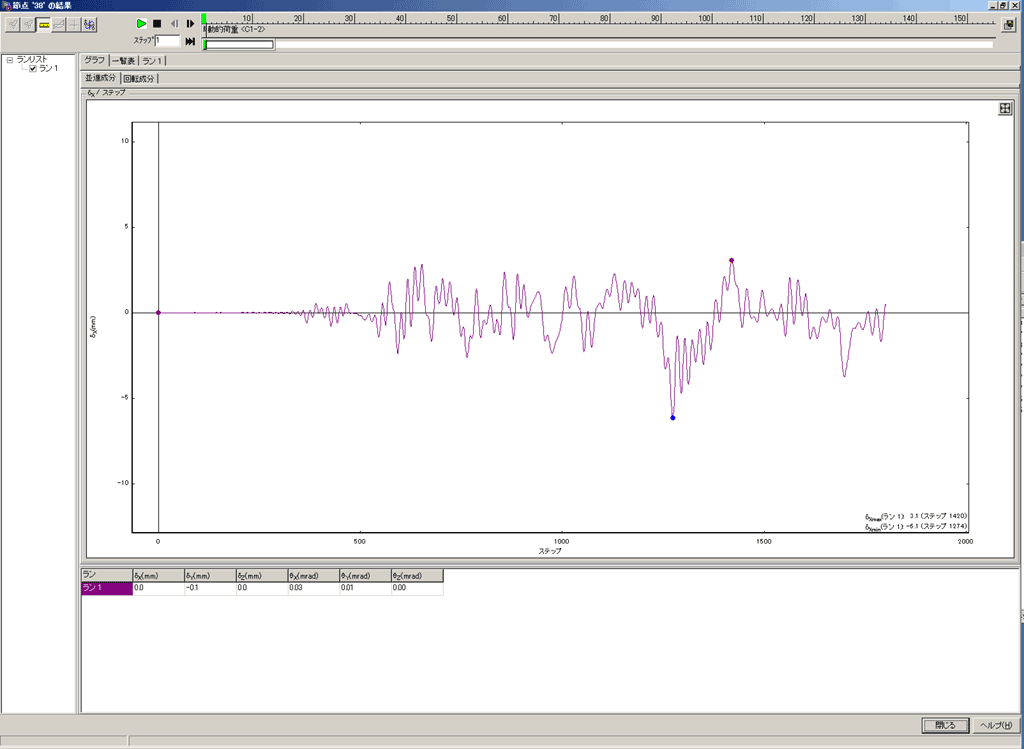Step forward one frame
The height and width of the screenshot is (749, 1024).
click(x=190, y=23)
